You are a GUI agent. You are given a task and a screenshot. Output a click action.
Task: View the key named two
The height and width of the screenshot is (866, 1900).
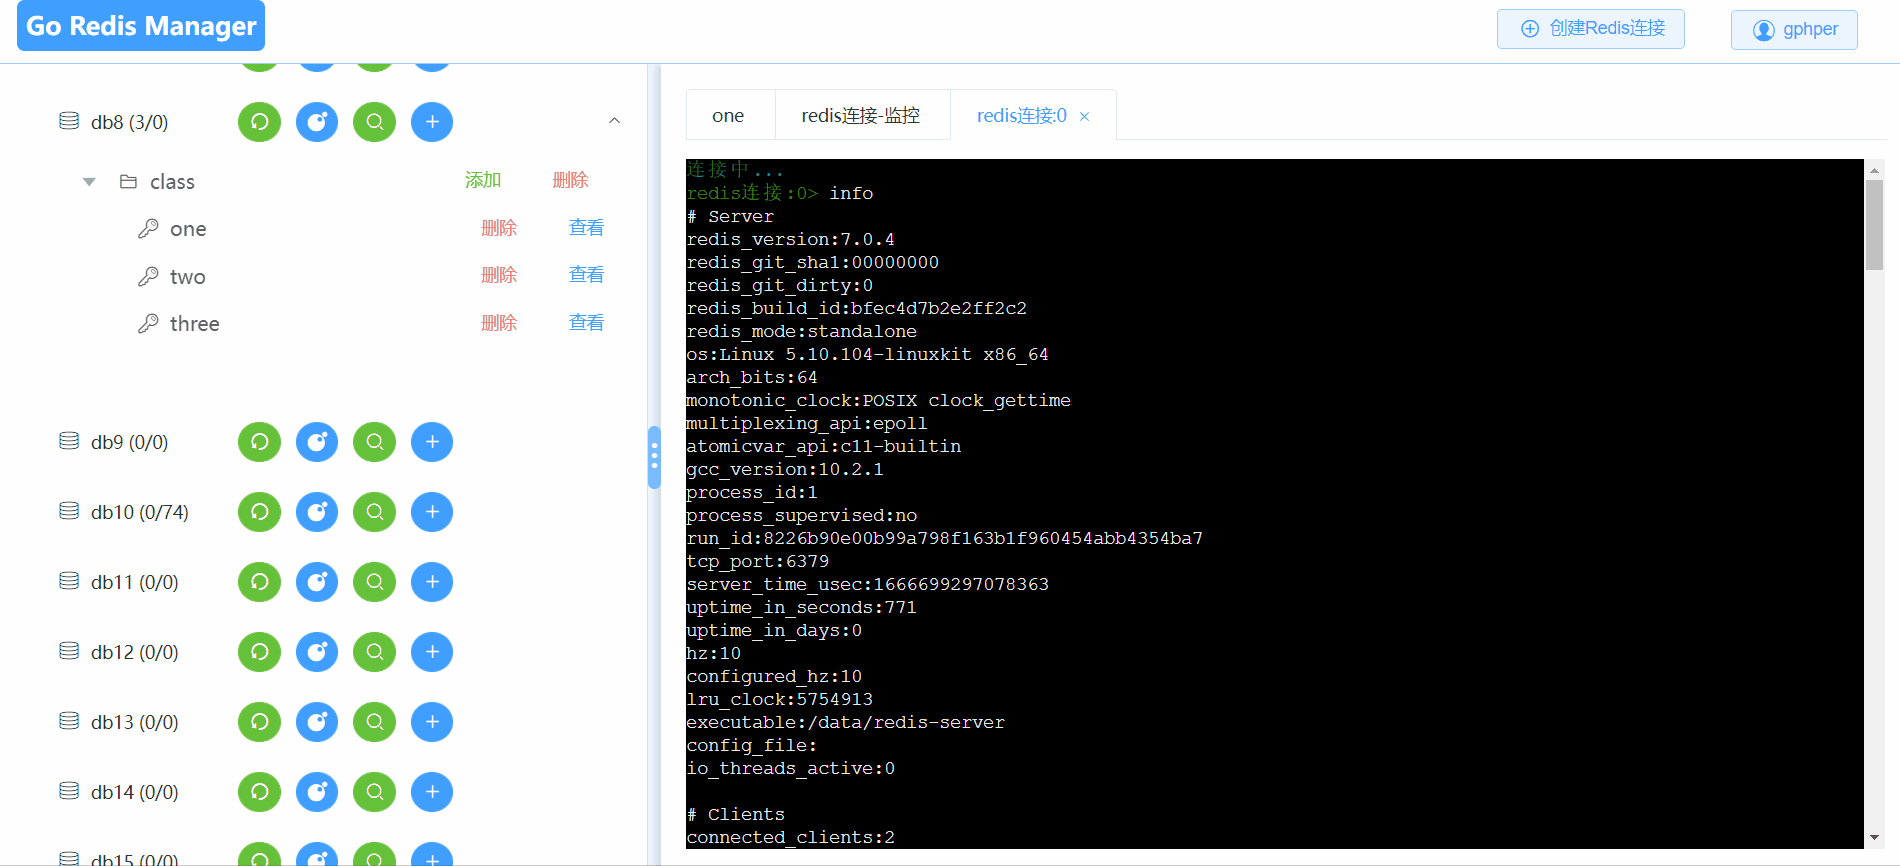pyautogui.click(x=587, y=275)
